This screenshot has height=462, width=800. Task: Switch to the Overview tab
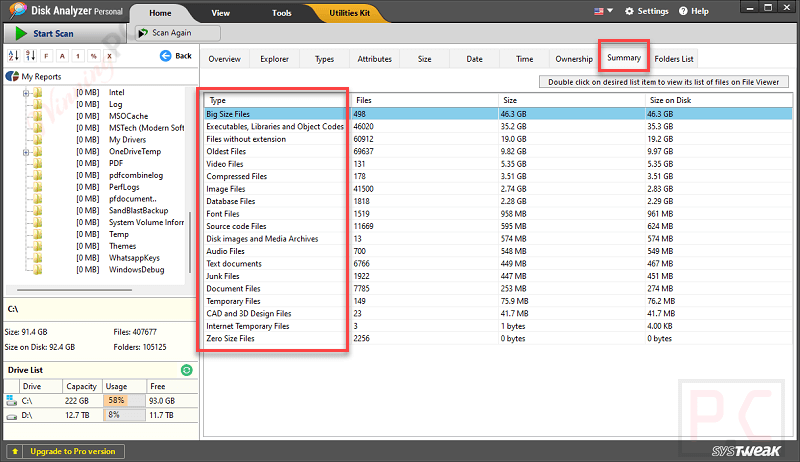(224, 59)
